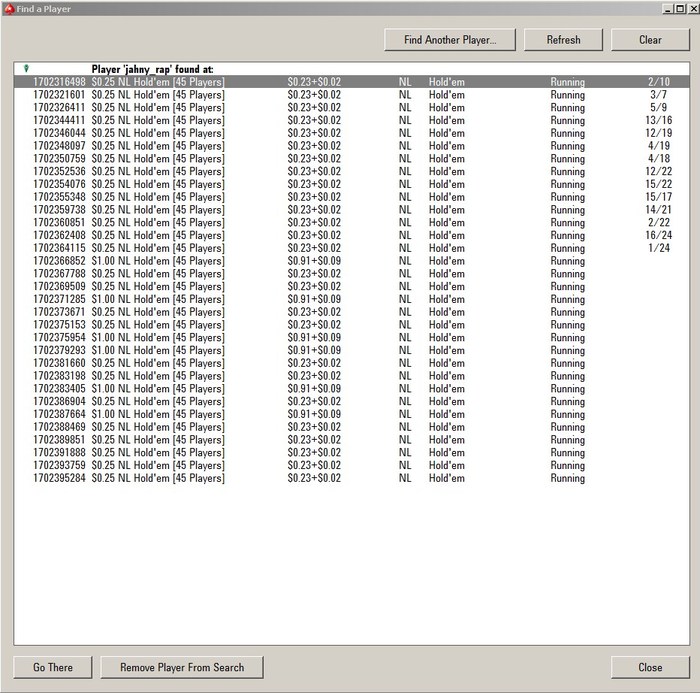Select tournament row 1702326411
This screenshot has height=693, width=700.
[x=352, y=107]
